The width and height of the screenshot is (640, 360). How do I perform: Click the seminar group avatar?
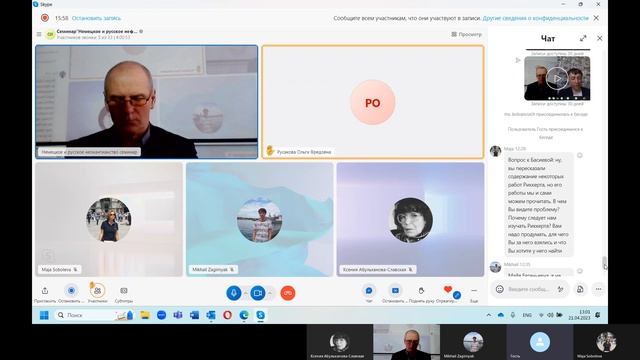pos(50,34)
